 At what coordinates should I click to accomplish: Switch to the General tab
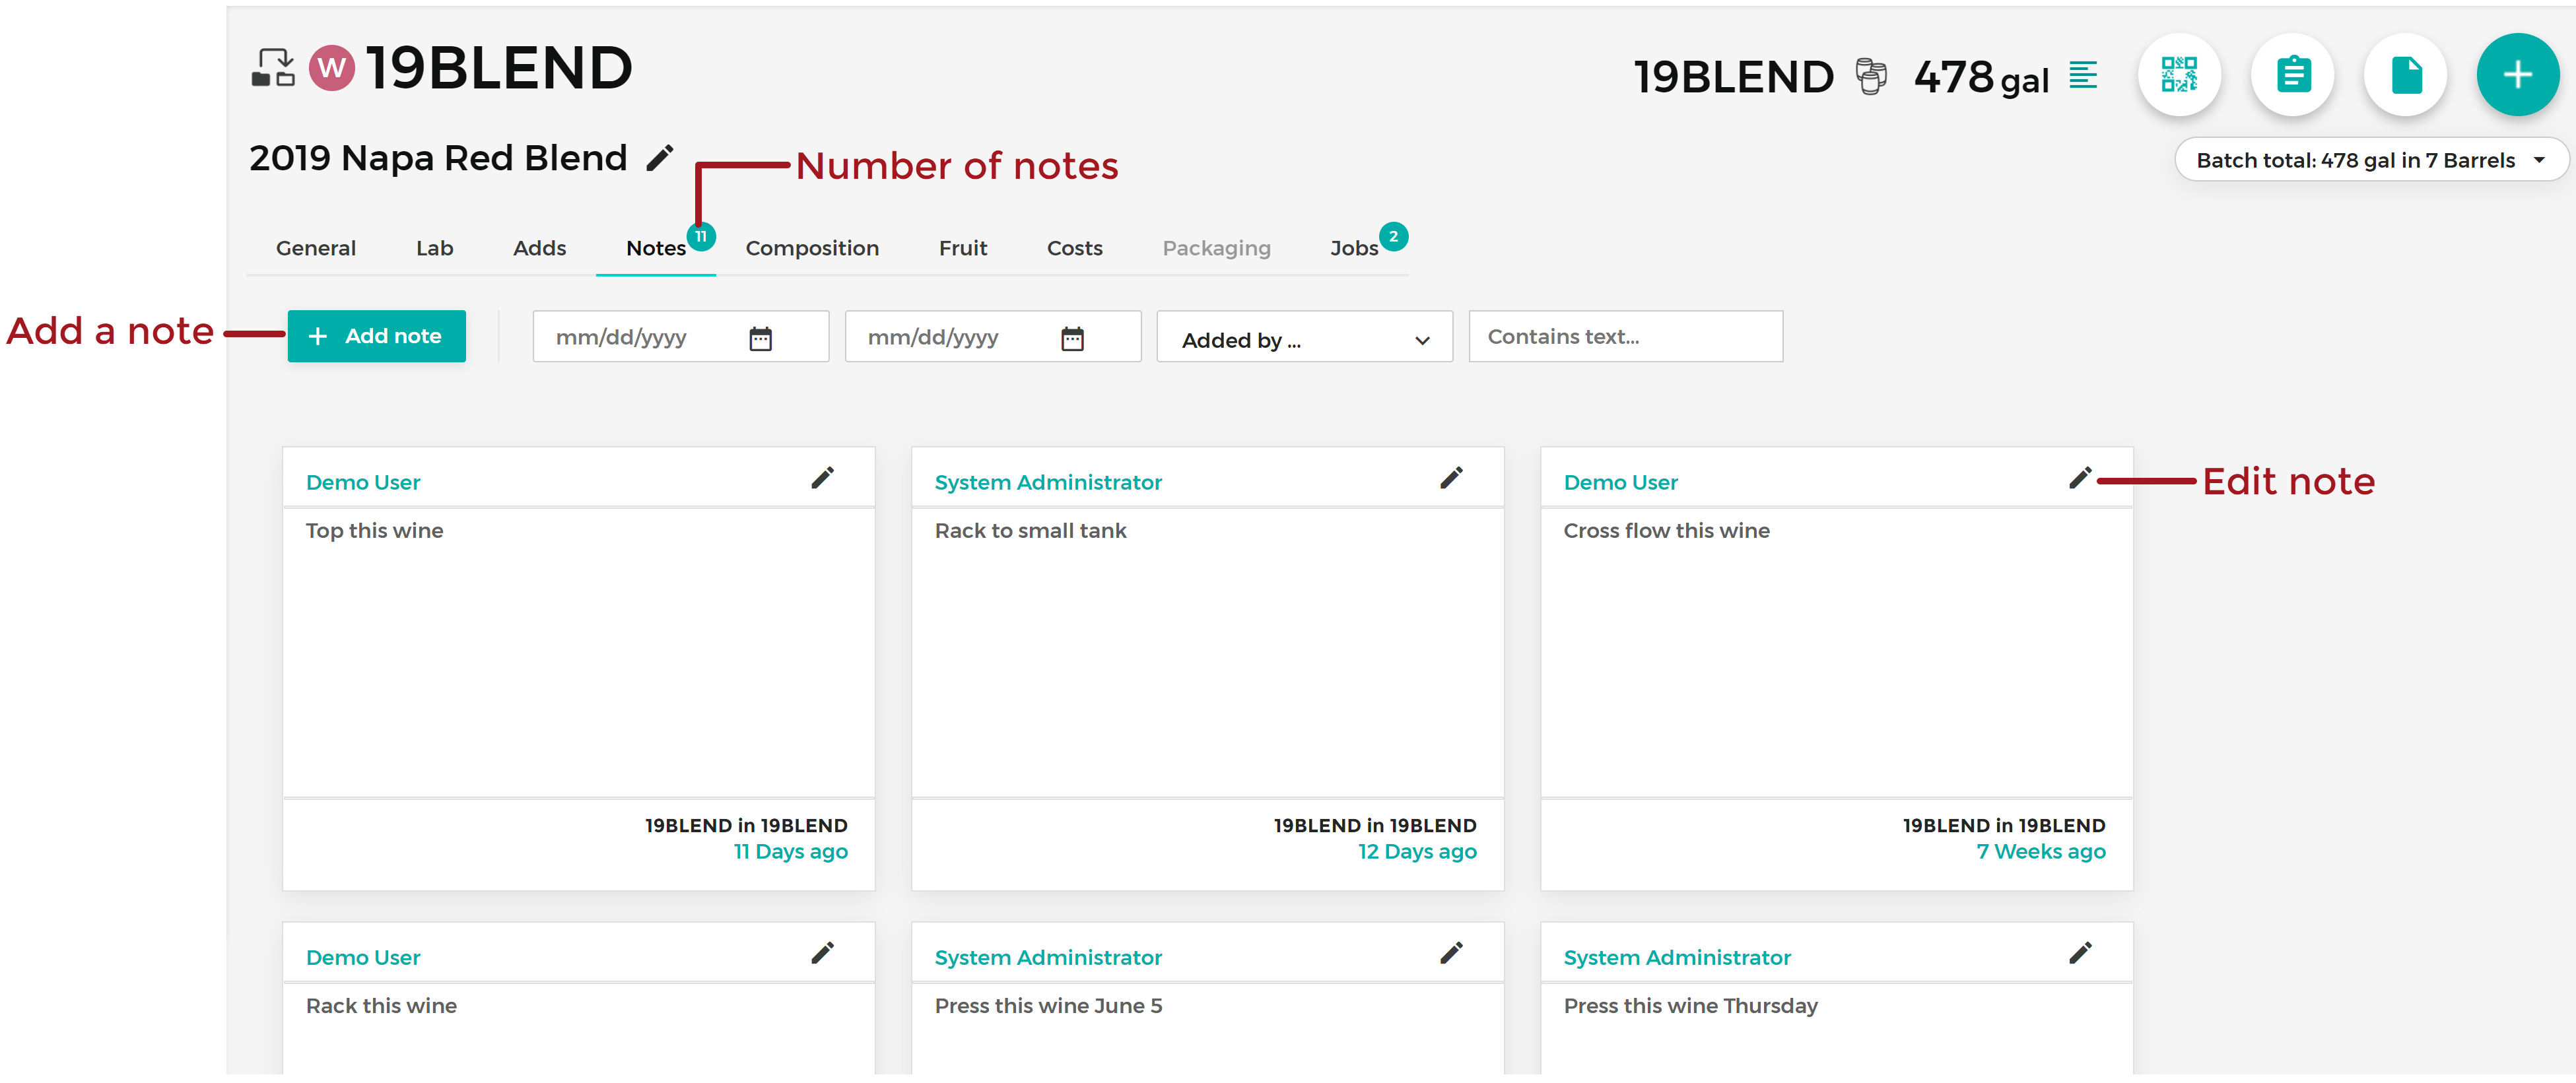(315, 248)
